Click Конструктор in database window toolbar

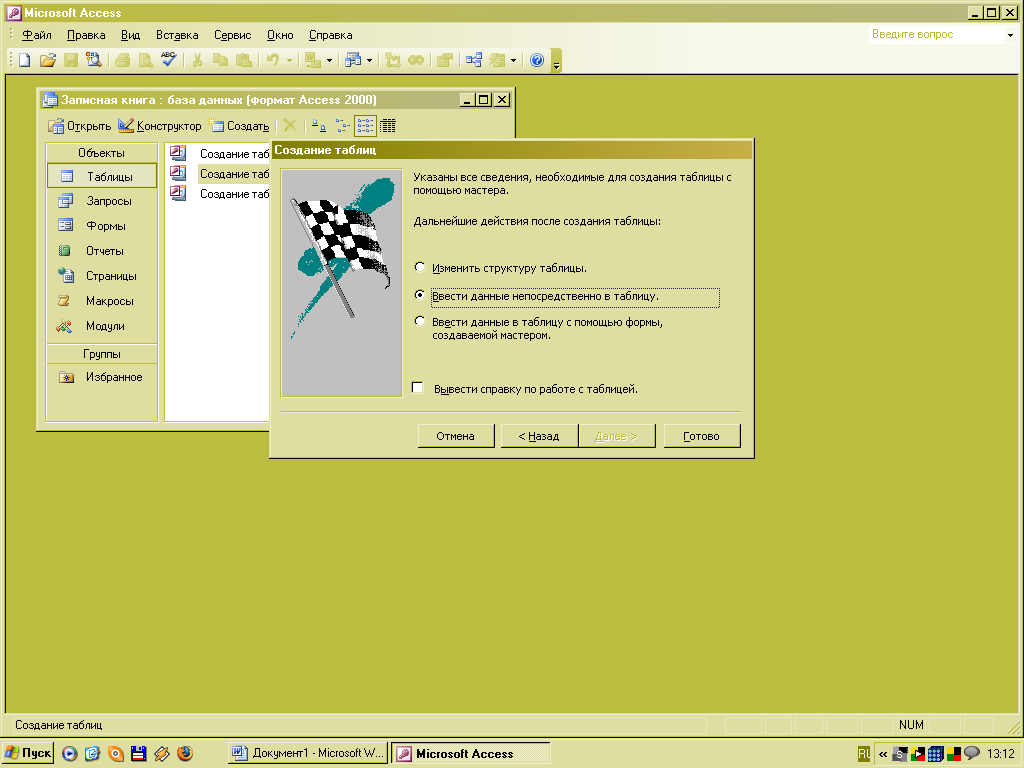coord(160,126)
